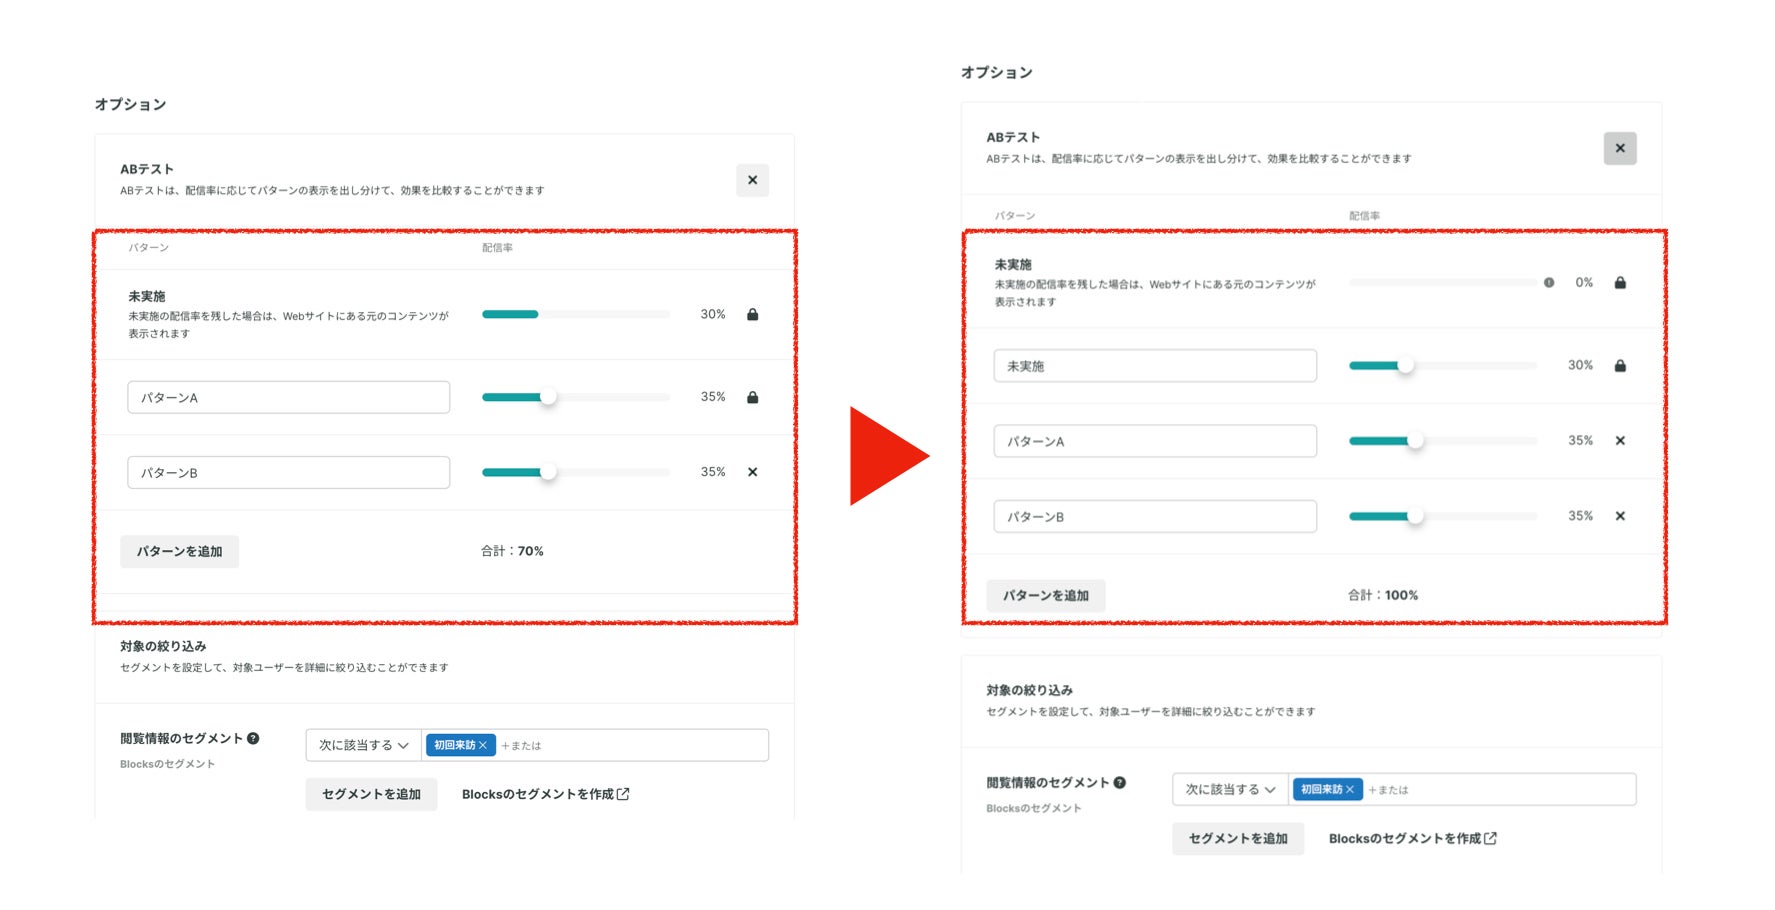Viewport: 1775px width, 910px height.
Task: Remove 初回来訪 tag in left panel
Action: (x=483, y=745)
